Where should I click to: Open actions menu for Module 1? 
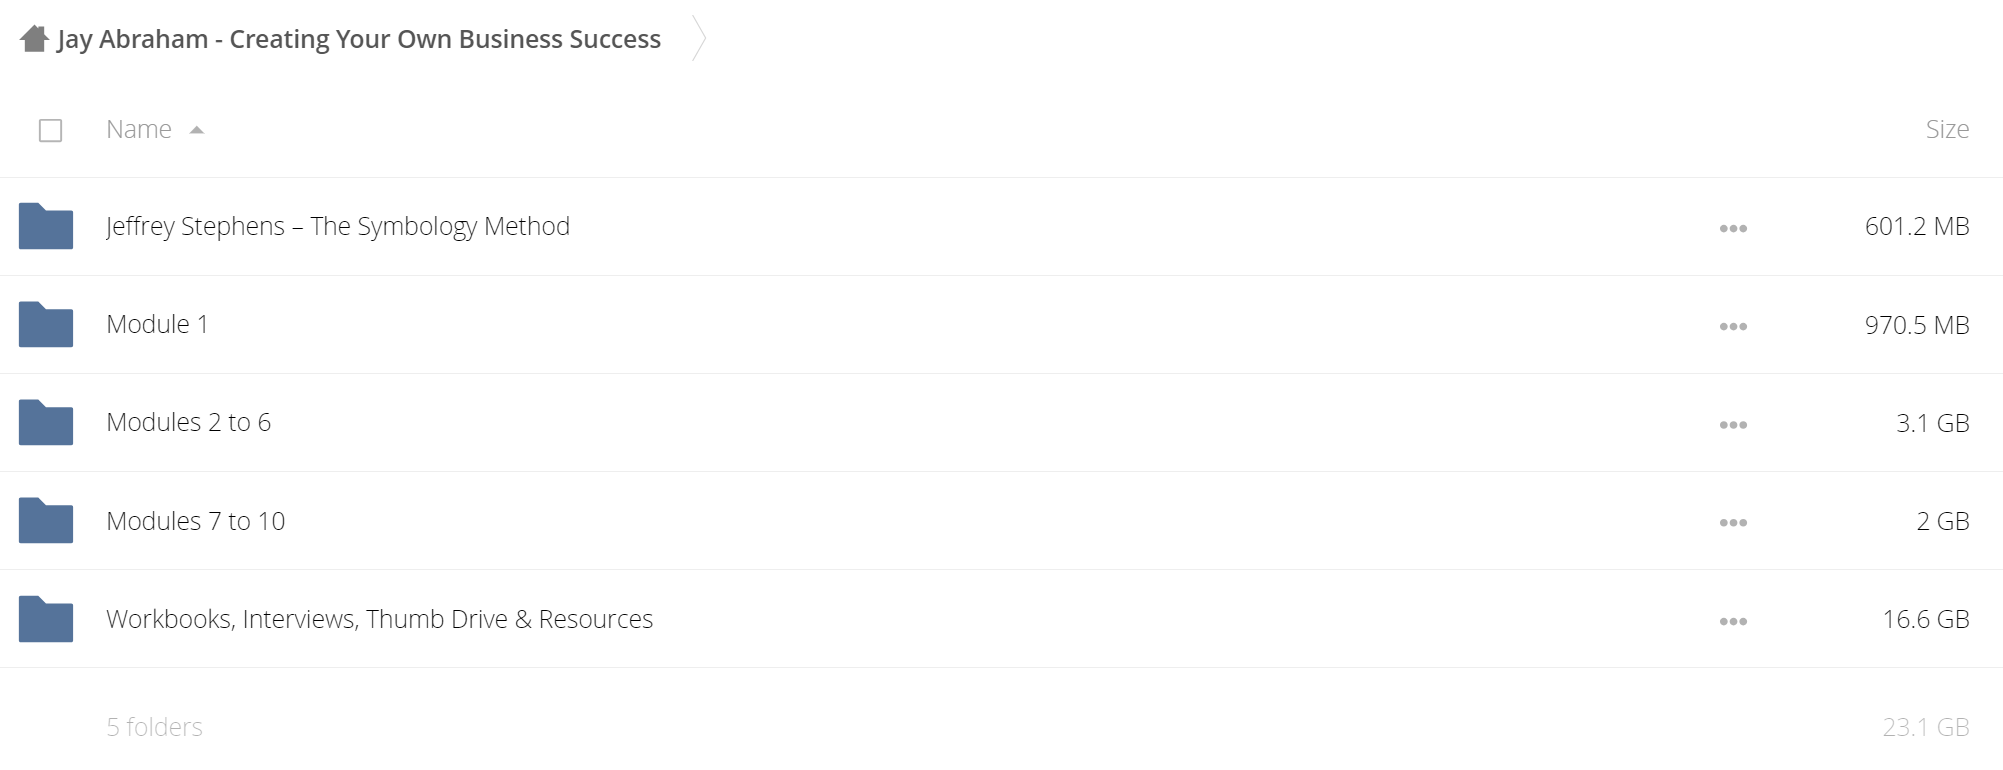click(1733, 326)
